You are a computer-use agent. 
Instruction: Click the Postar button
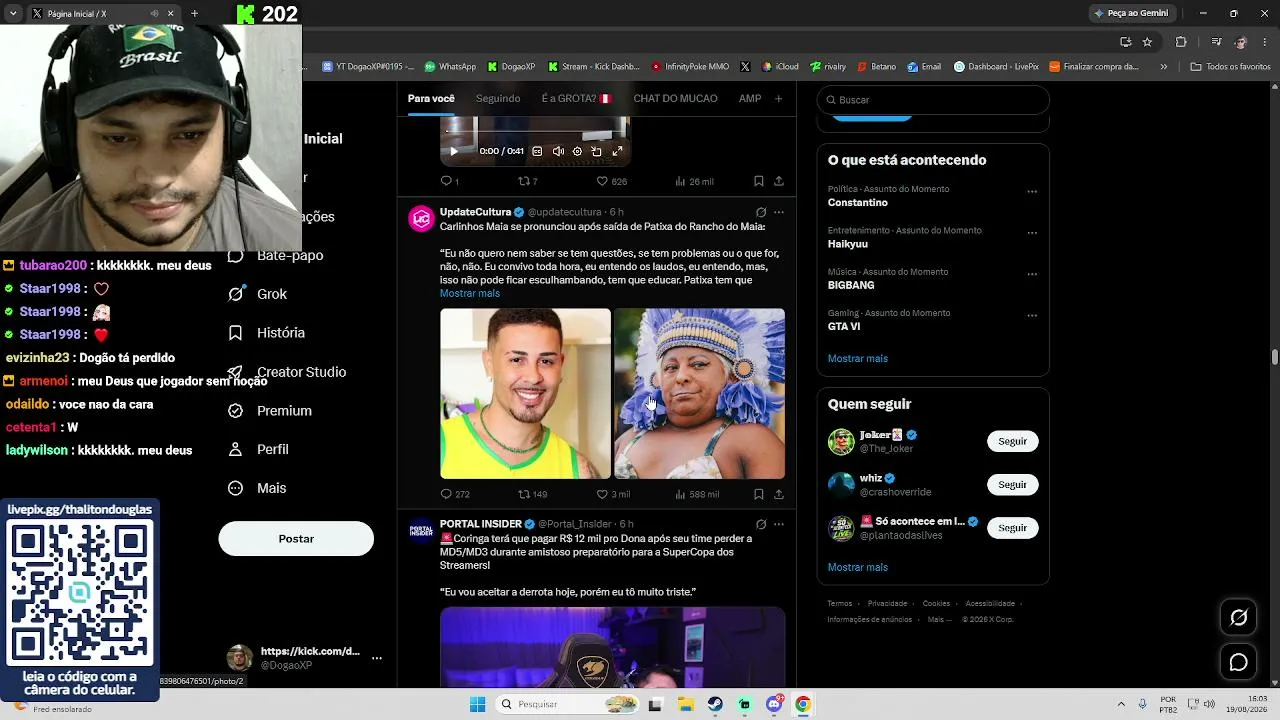[x=296, y=539]
